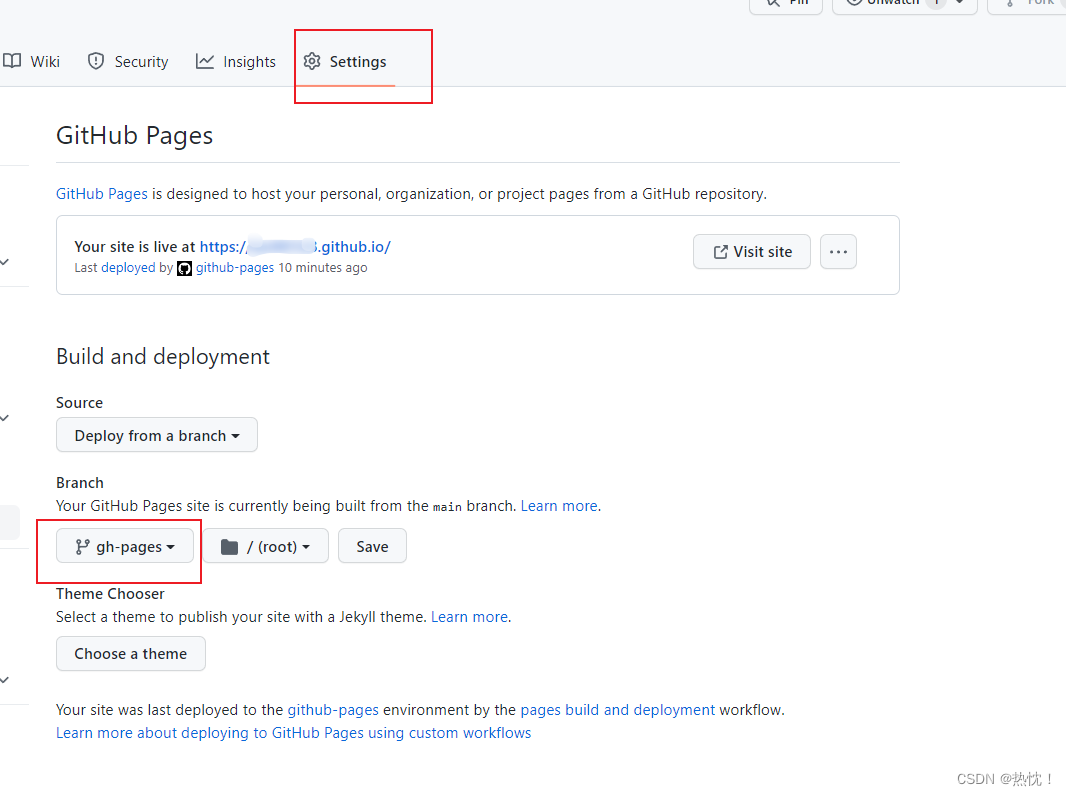This screenshot has height=796, width=1066.
Task: Open the Settings tab
Action: [345, 62]
